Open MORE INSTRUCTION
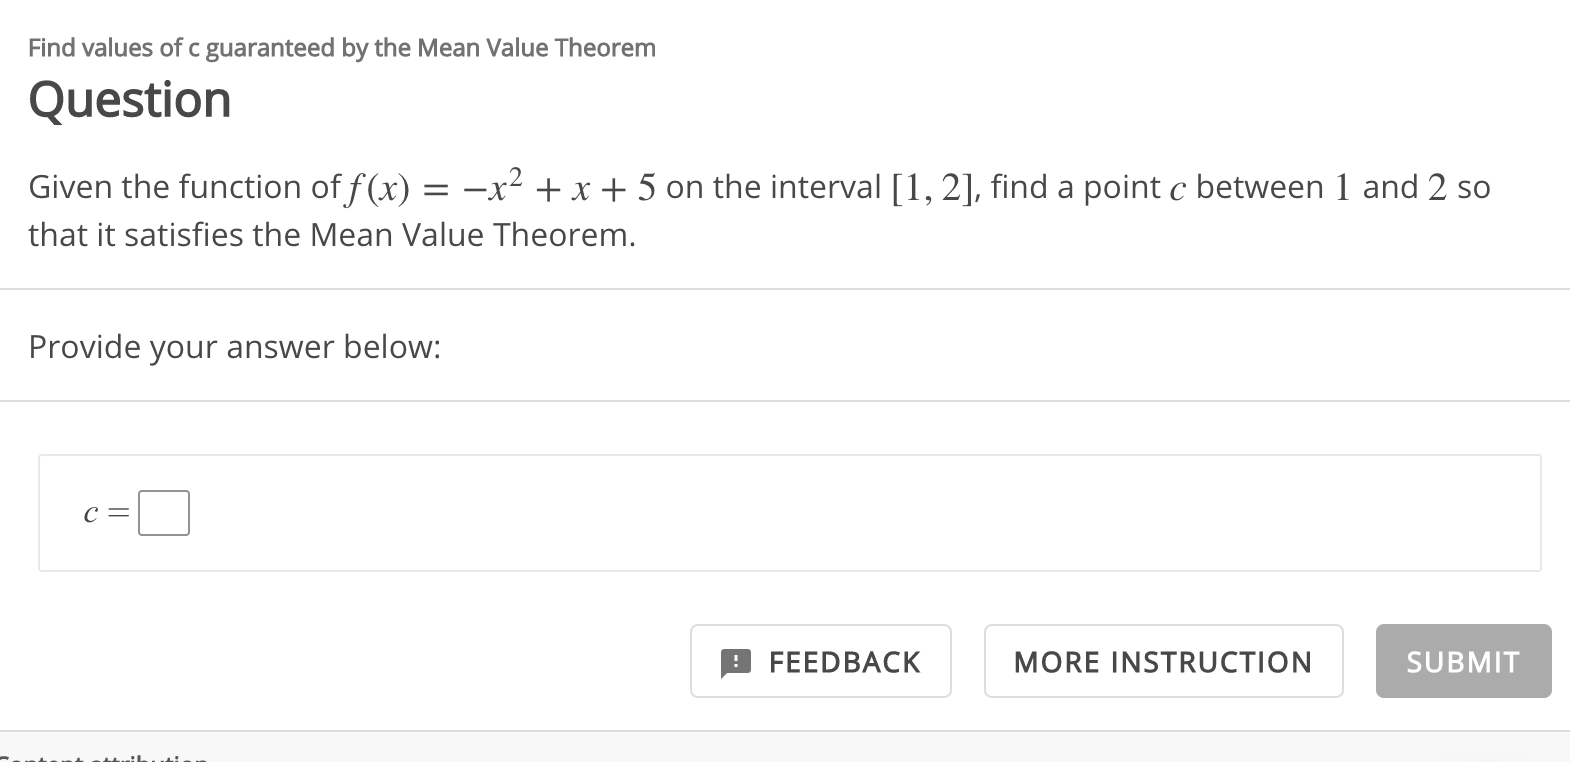1570x762 pixels. point(1163,661)
